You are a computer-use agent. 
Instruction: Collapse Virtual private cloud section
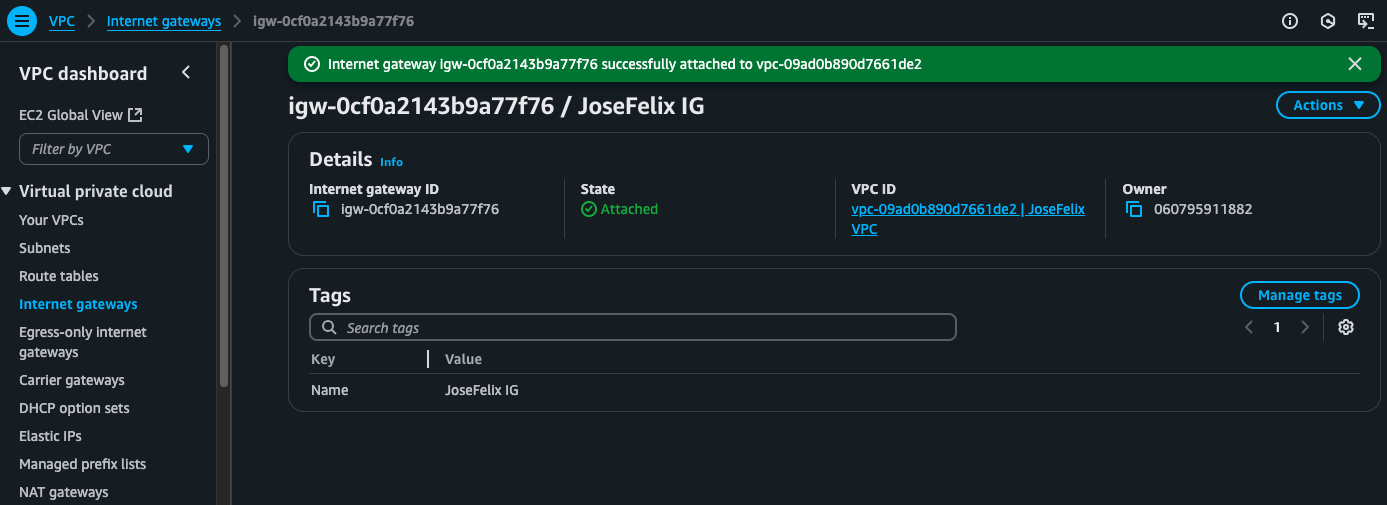[x=8, y=191]
